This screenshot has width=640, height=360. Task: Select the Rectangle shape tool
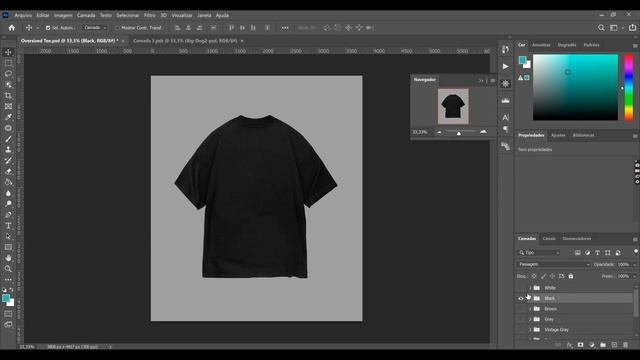point(8,247)
